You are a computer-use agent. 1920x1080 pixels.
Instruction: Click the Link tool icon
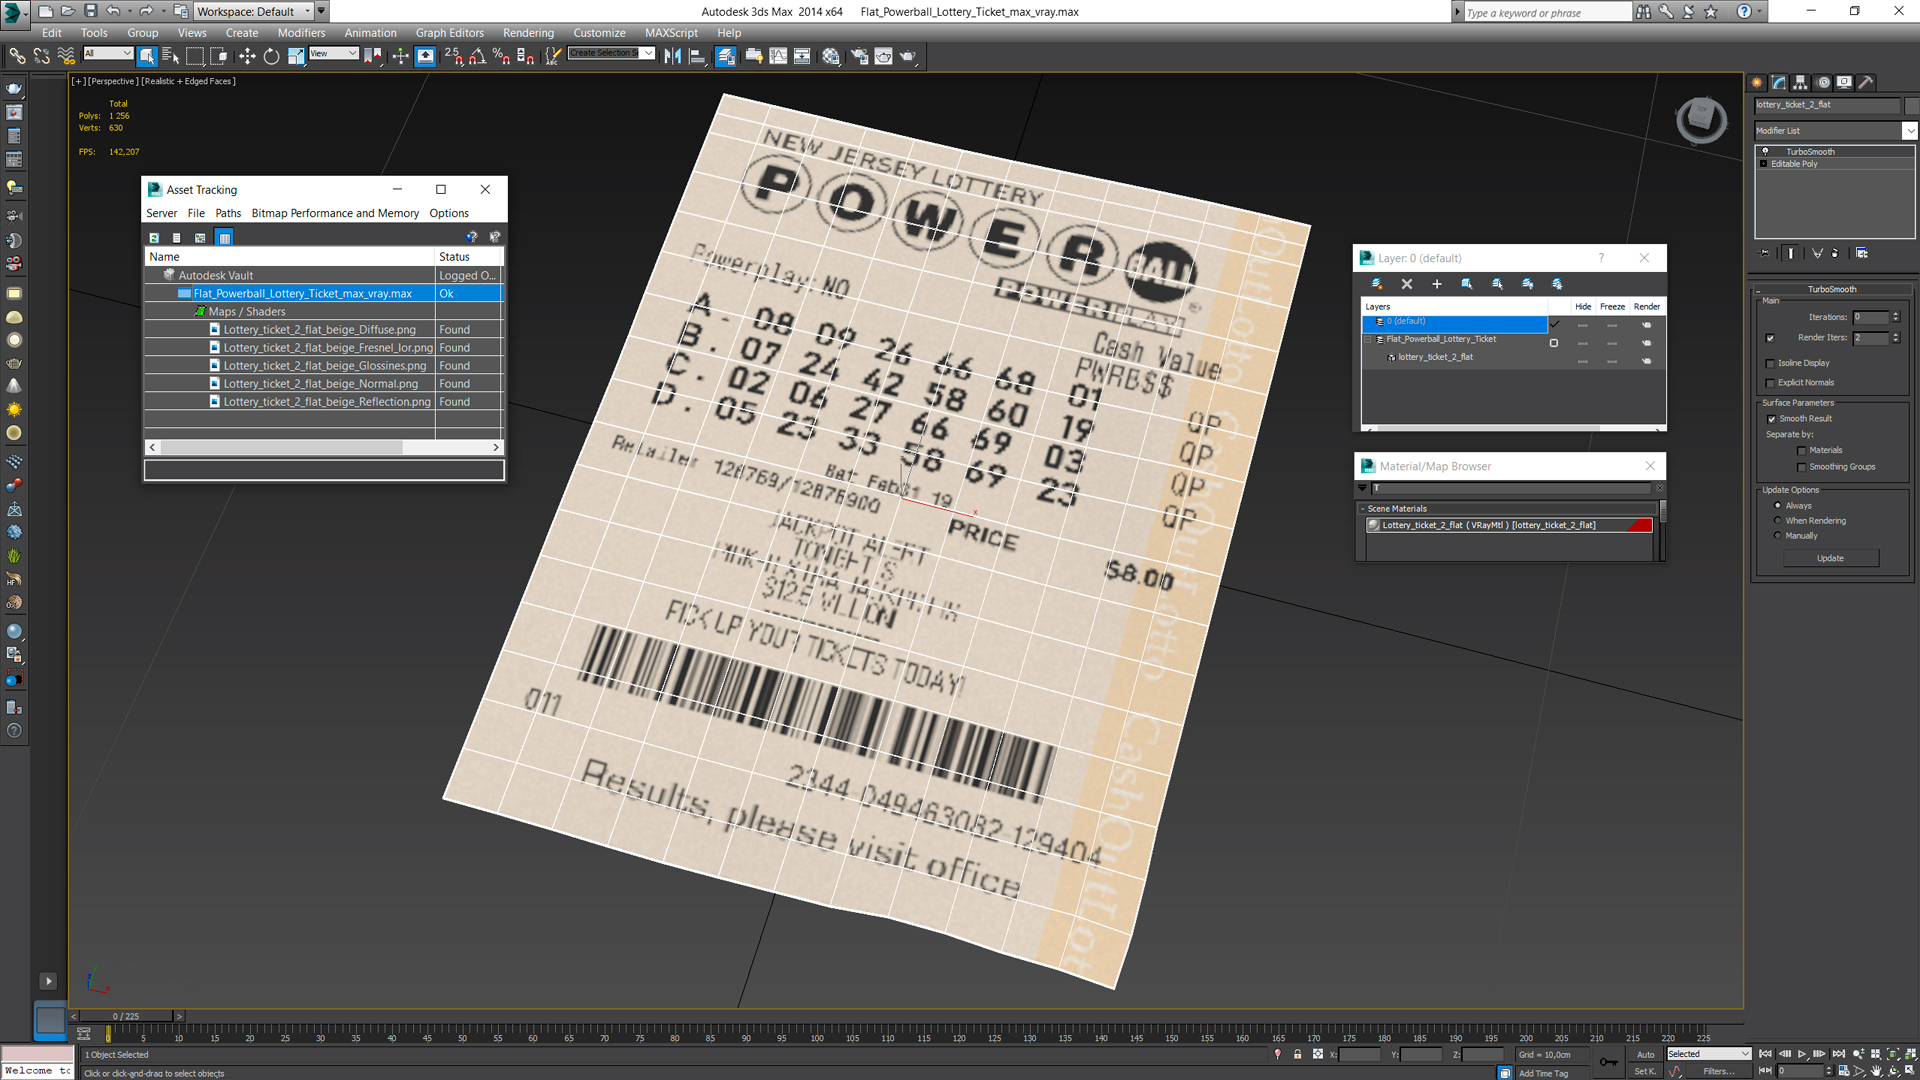coord(17,56)
